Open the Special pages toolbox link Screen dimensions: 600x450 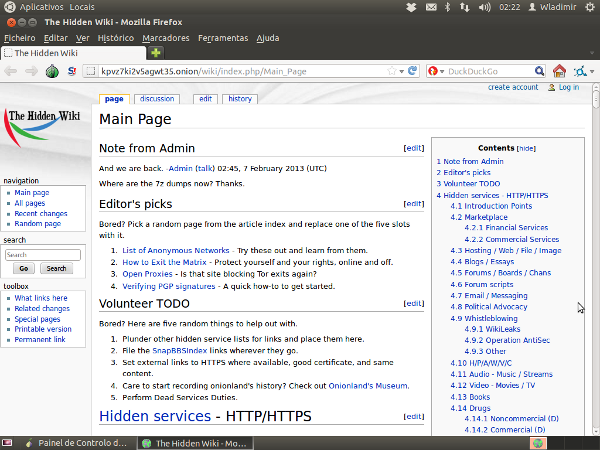pyautogui.click(x=37, y=319)
